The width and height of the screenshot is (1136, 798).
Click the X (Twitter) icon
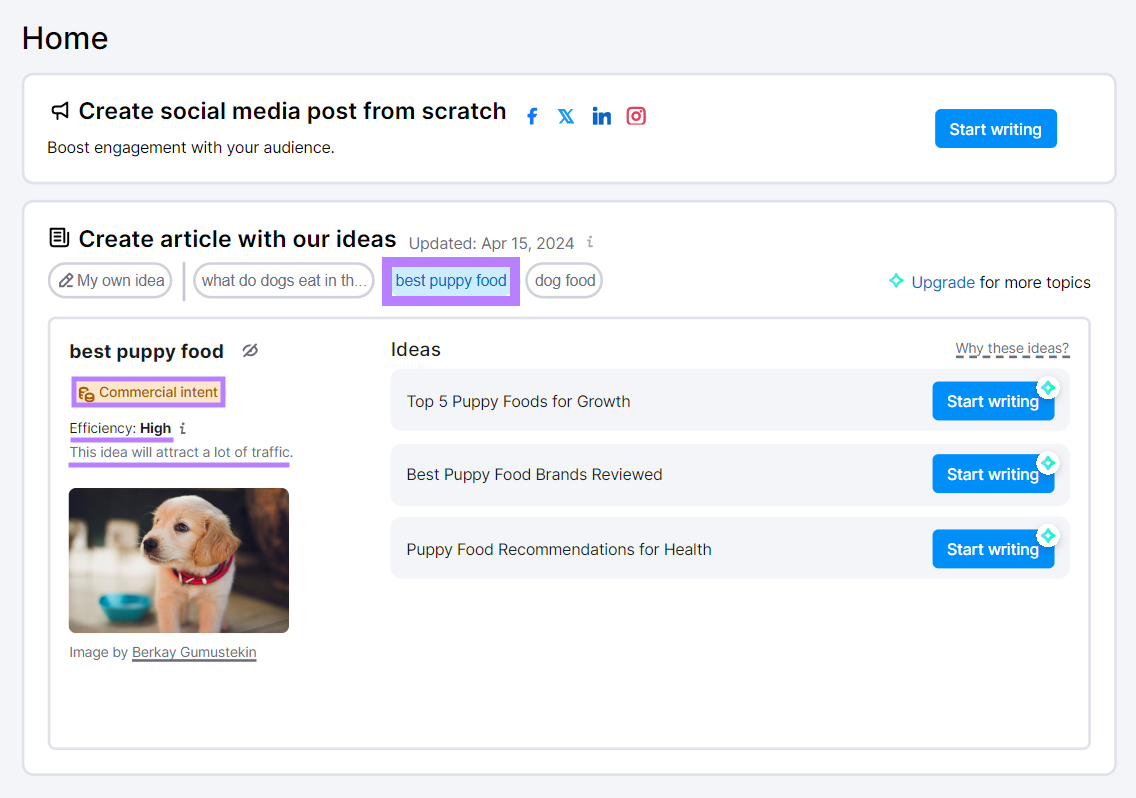click(x=566, y=116)
